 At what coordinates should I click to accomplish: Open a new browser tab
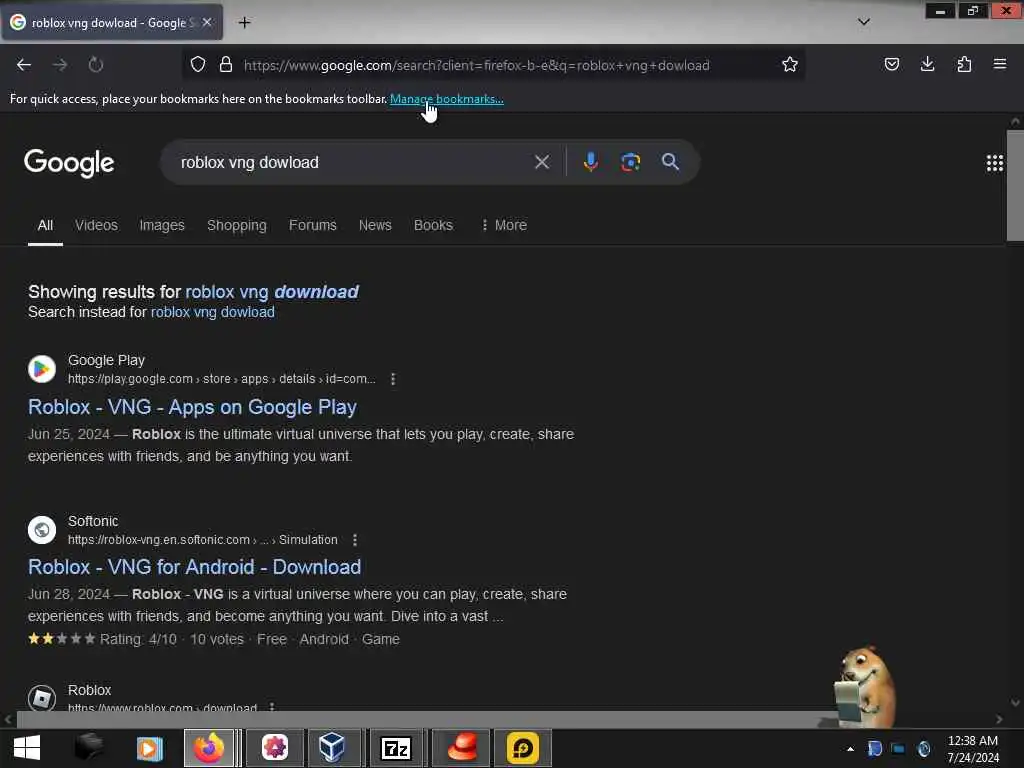(244, 22)
